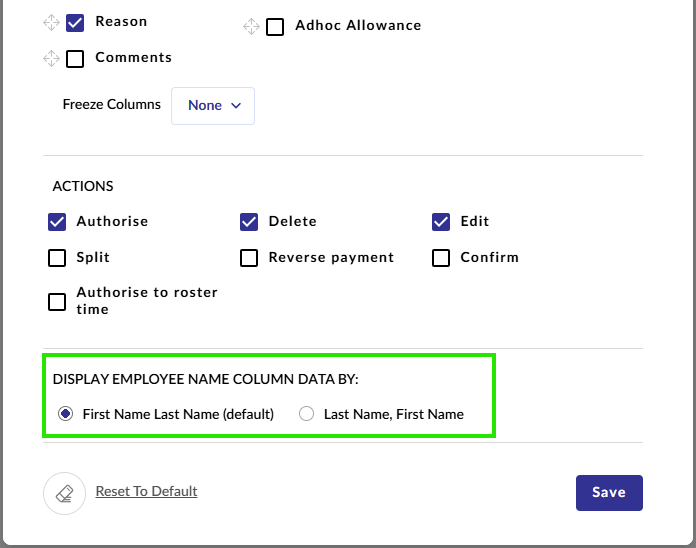Uncheck the Edit action checkbox
The image size is (696, 548).
441,222
